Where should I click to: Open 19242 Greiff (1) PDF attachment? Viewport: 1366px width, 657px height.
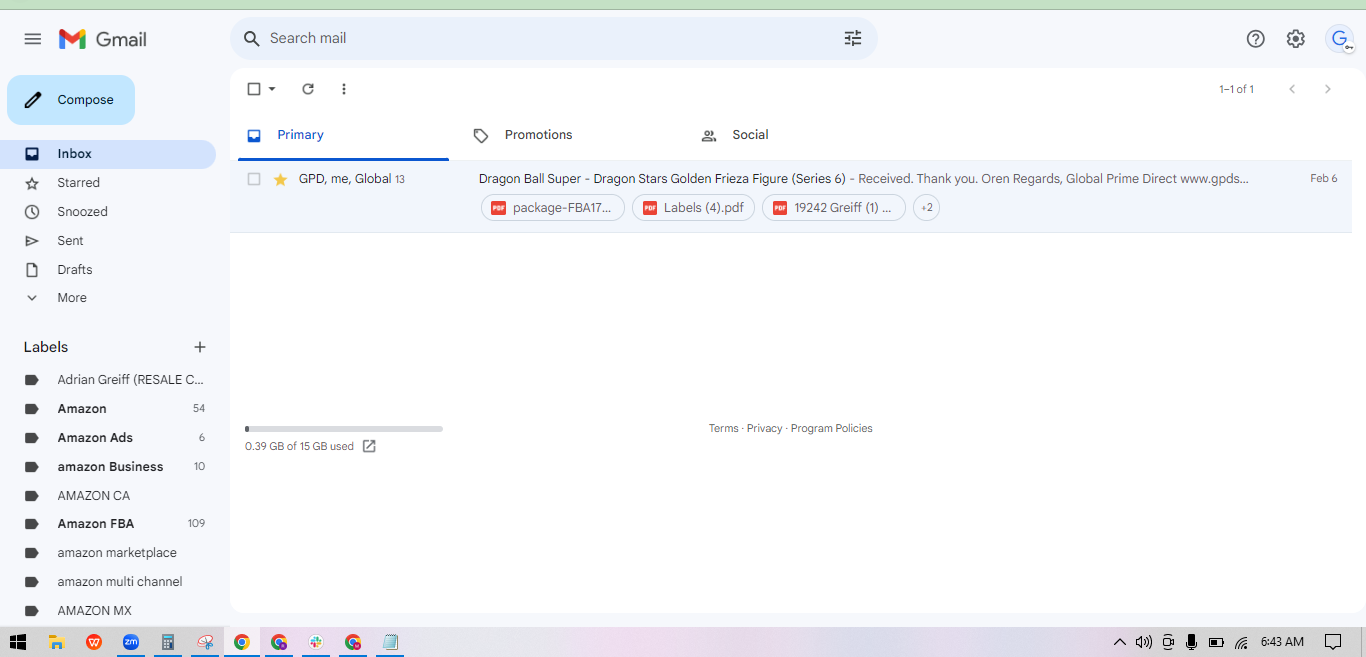pos(834,208)
